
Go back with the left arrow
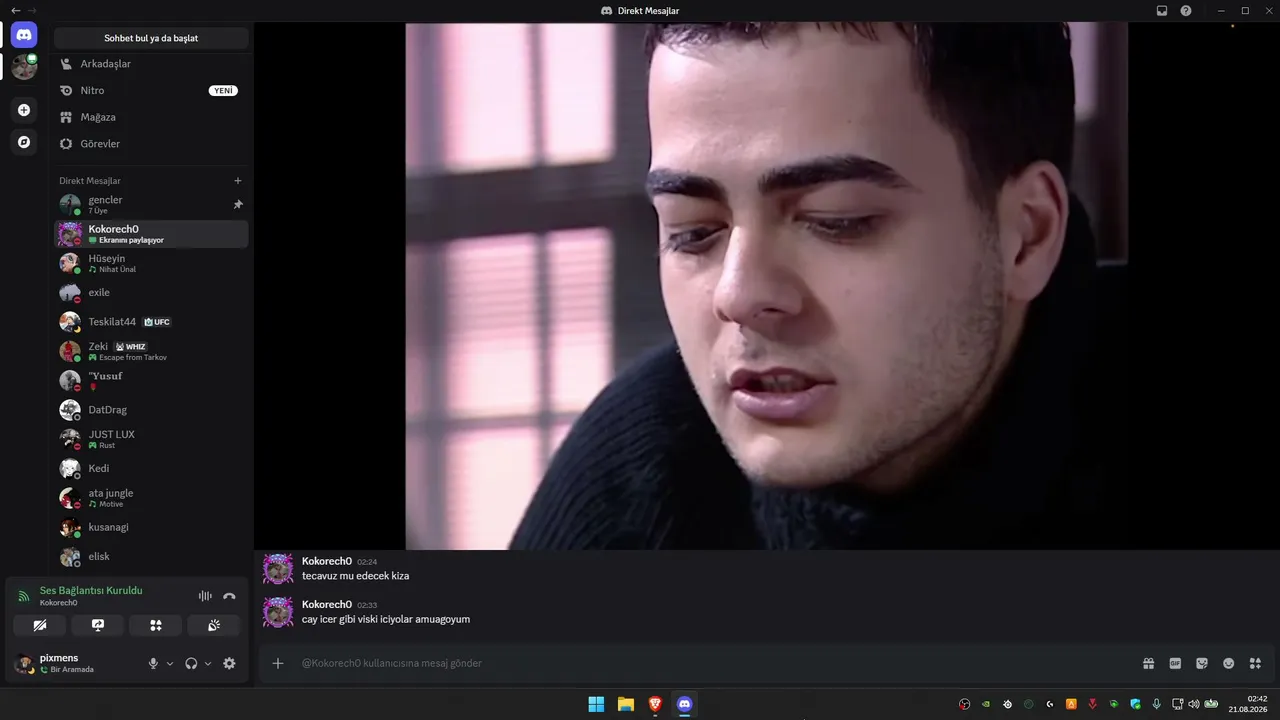(x=15, y=11)
